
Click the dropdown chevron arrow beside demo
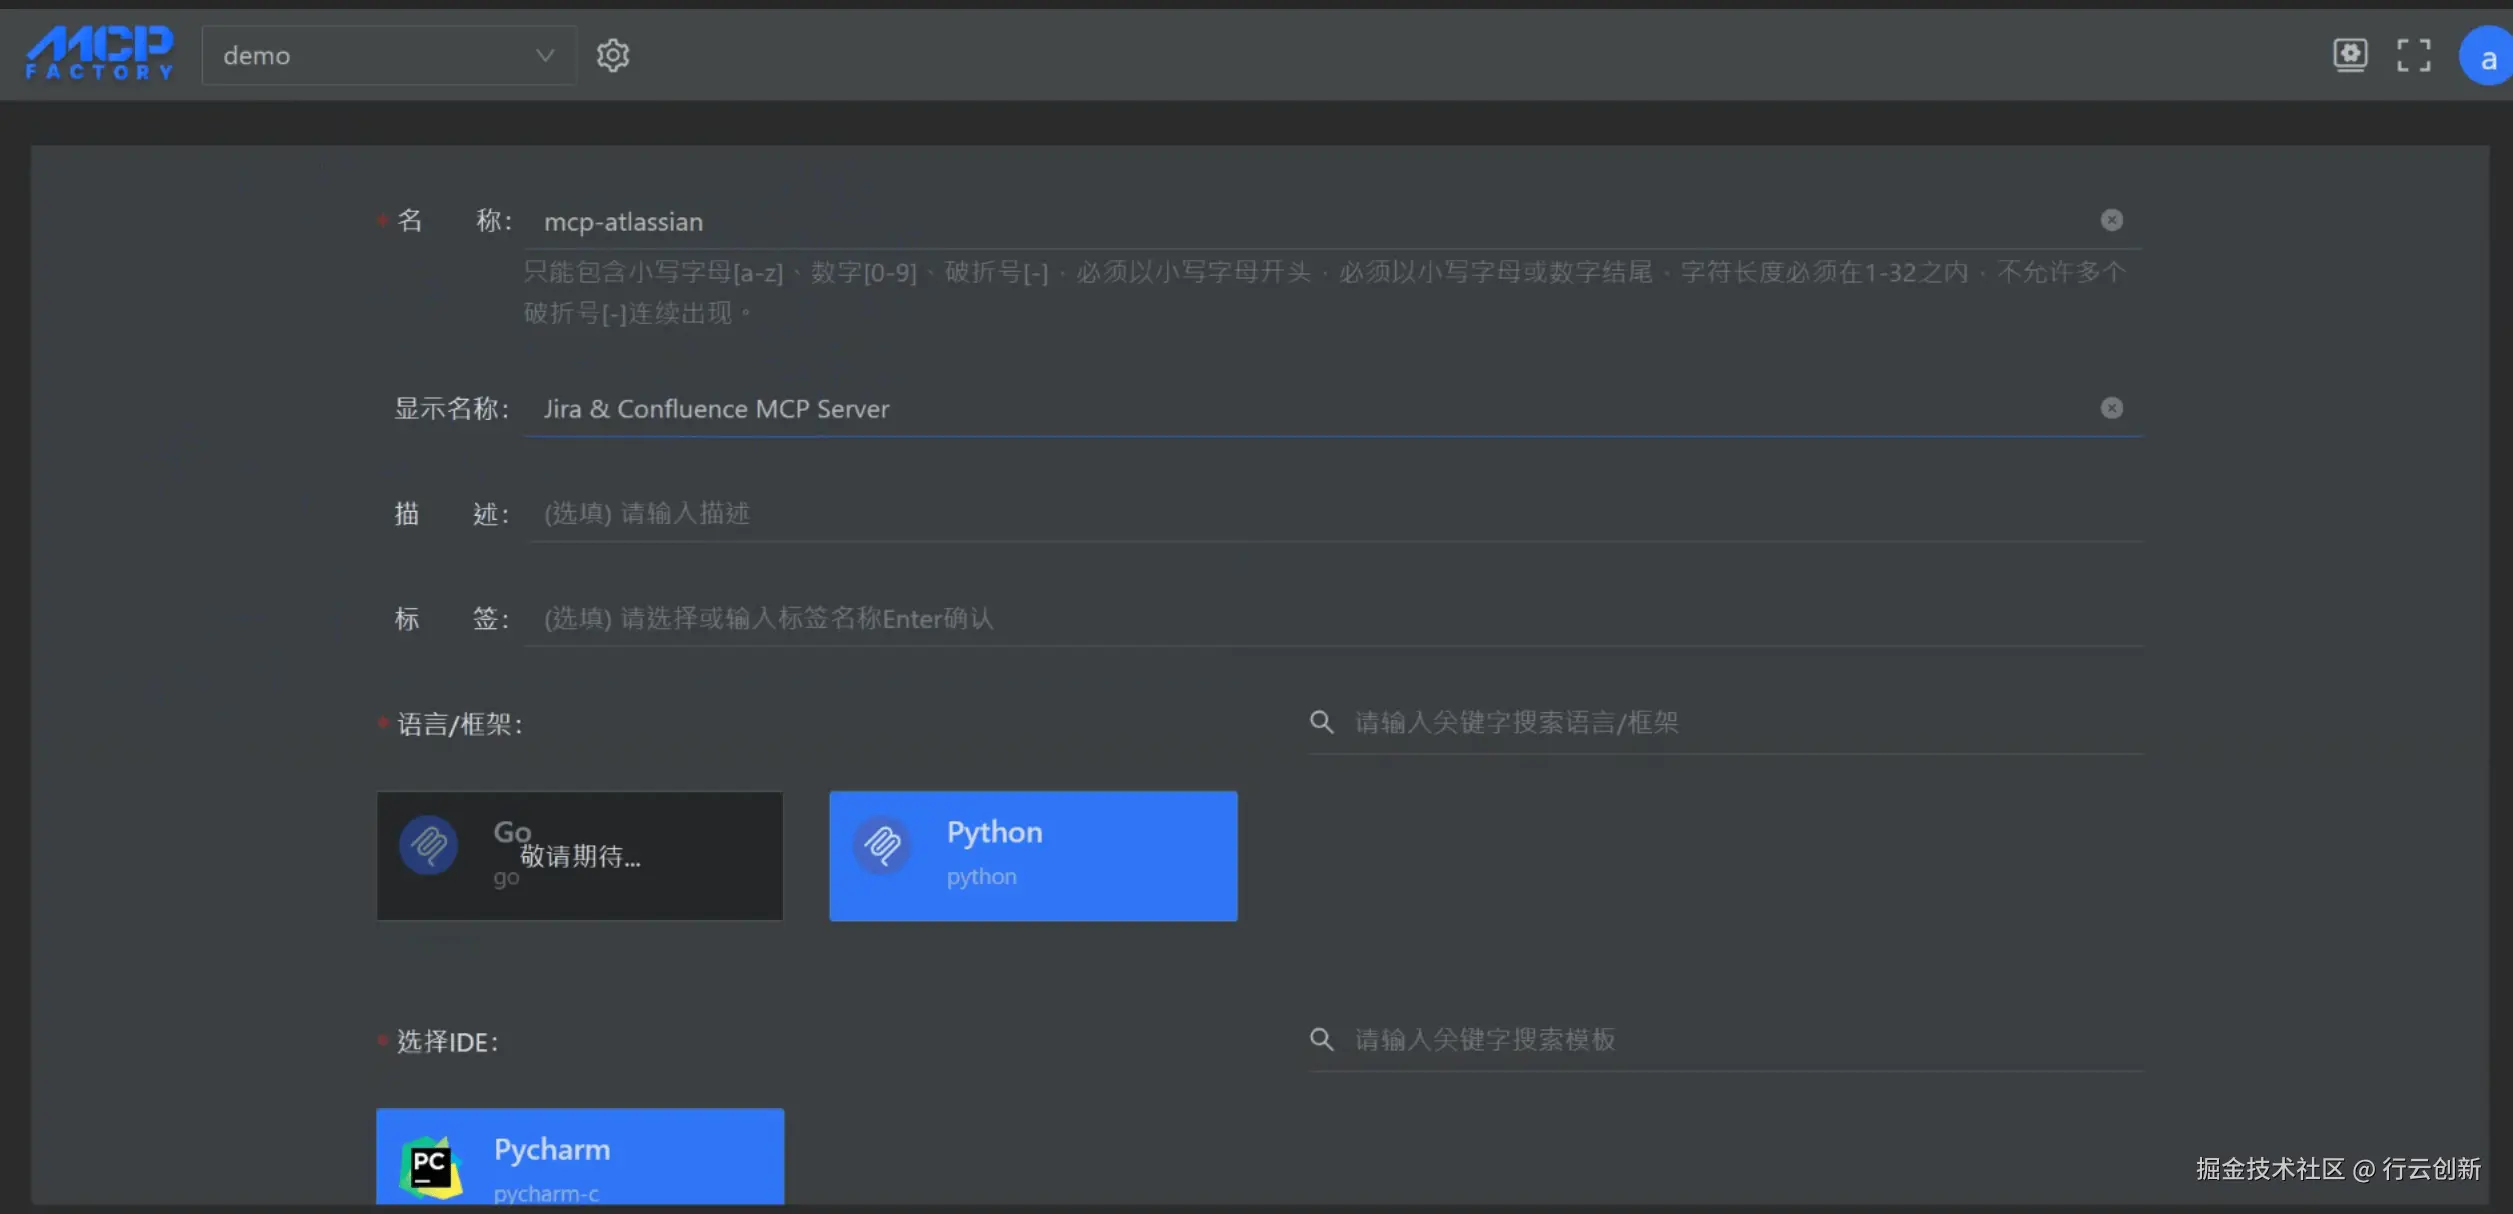tap(545, 56)
